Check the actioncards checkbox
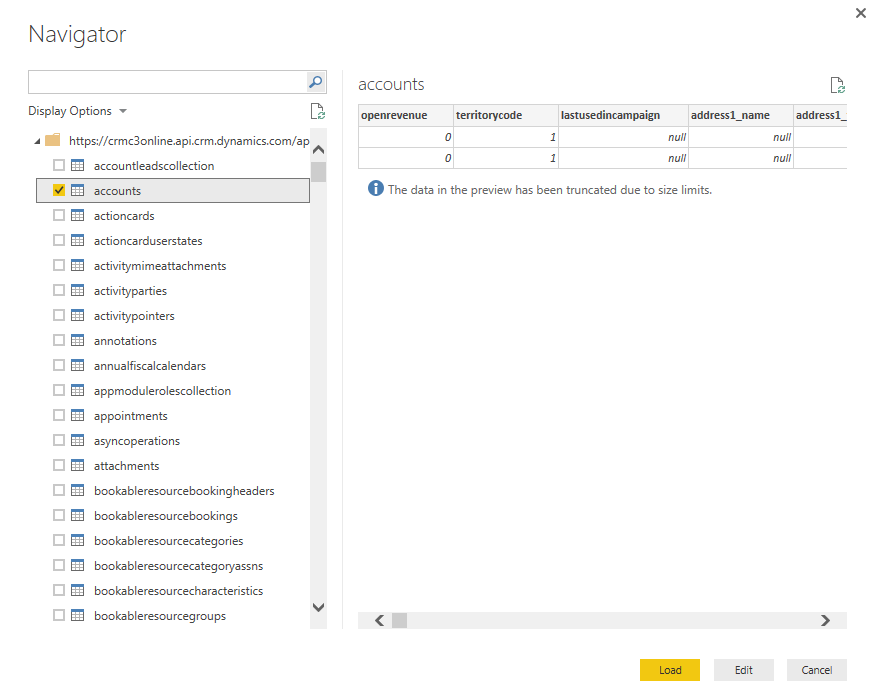This screenshot has width=875, height=697. [x=59, y=215]
